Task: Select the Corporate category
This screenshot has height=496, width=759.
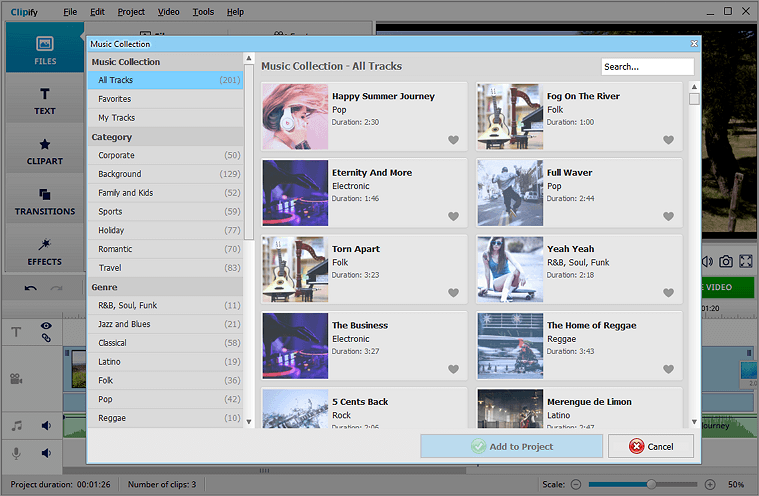Action: pos(166,155)
